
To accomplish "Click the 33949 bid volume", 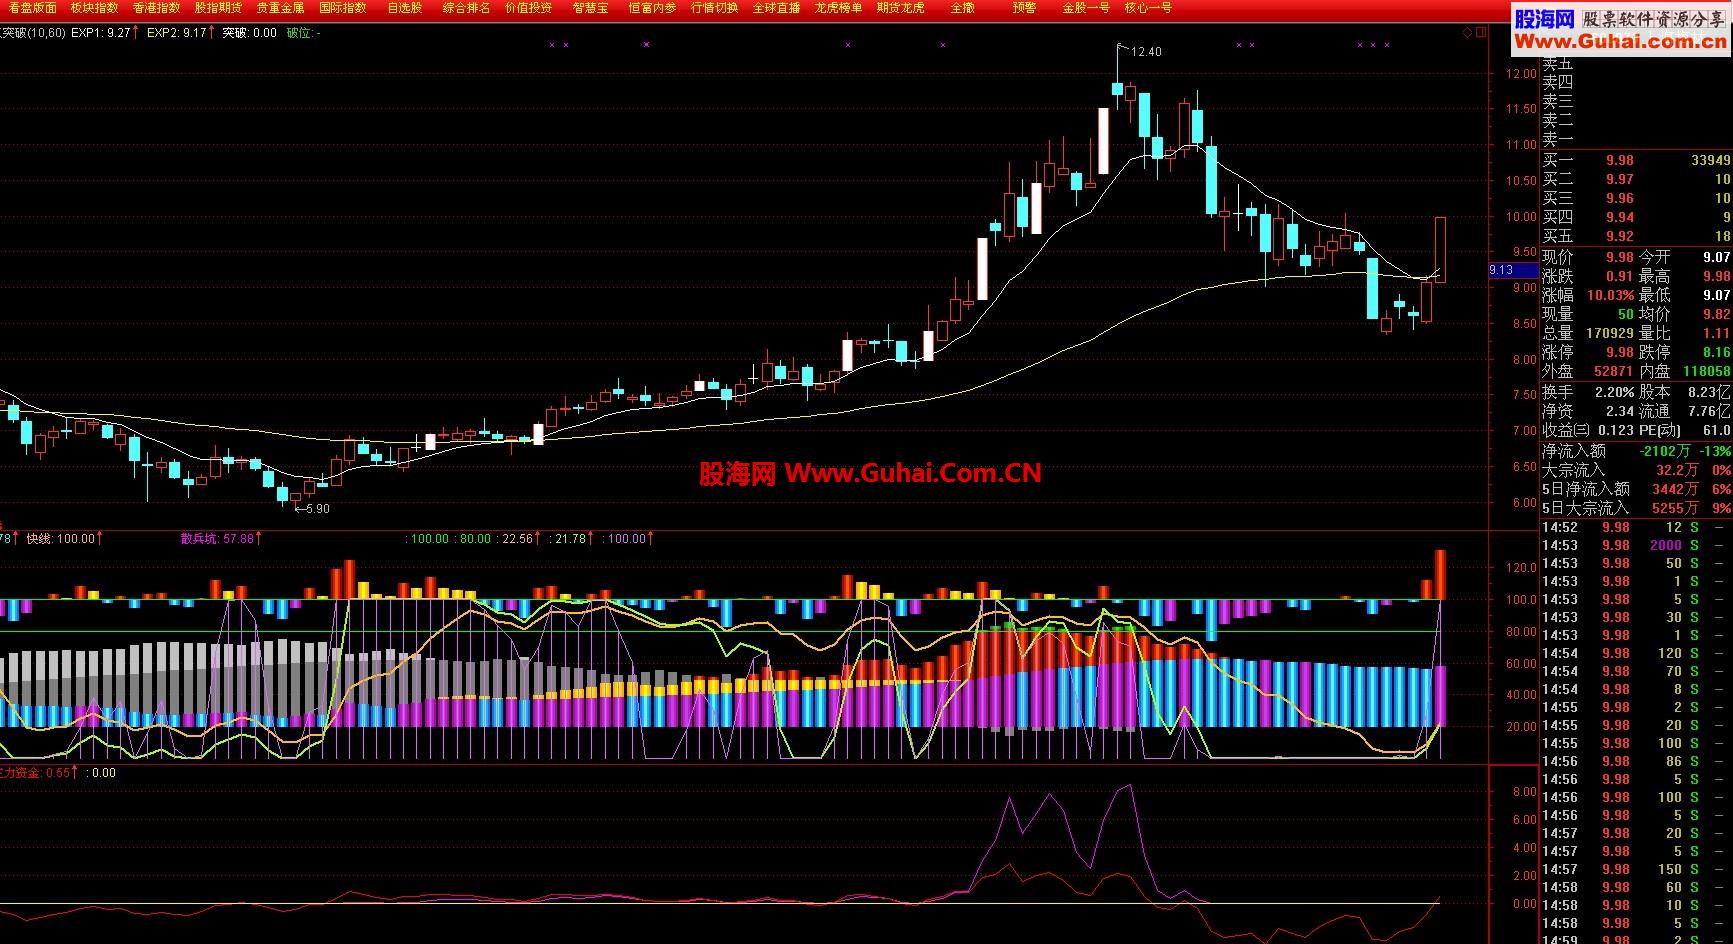I will [1711, 160].
